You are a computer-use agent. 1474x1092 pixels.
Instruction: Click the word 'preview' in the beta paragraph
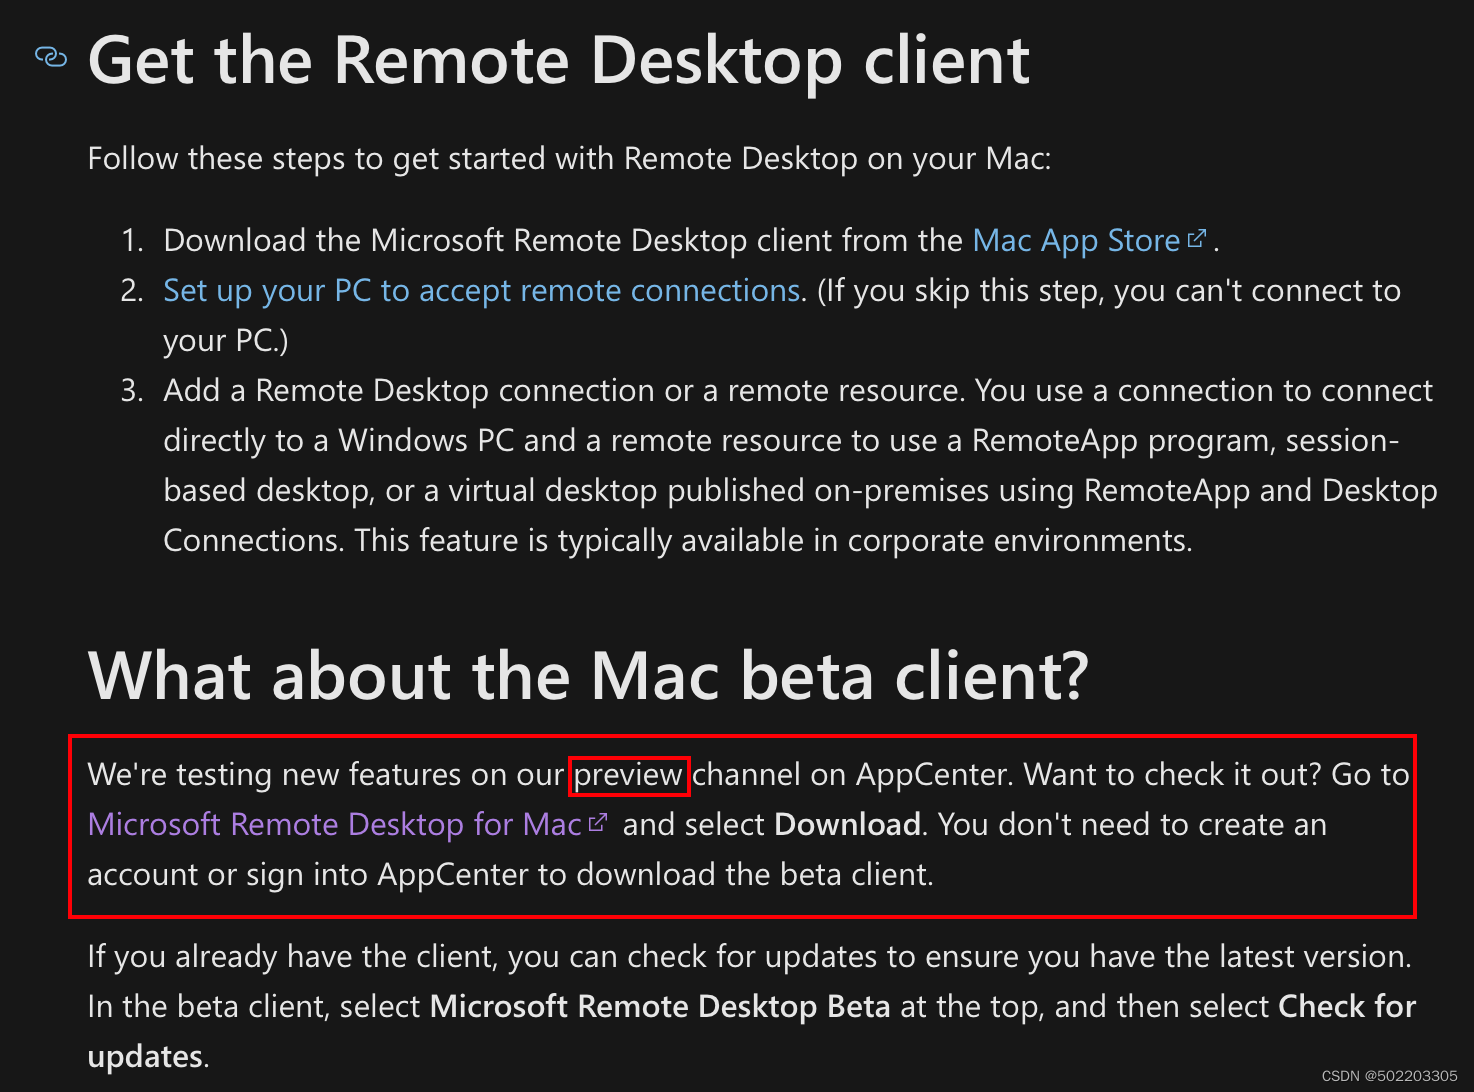coord(629,776)
